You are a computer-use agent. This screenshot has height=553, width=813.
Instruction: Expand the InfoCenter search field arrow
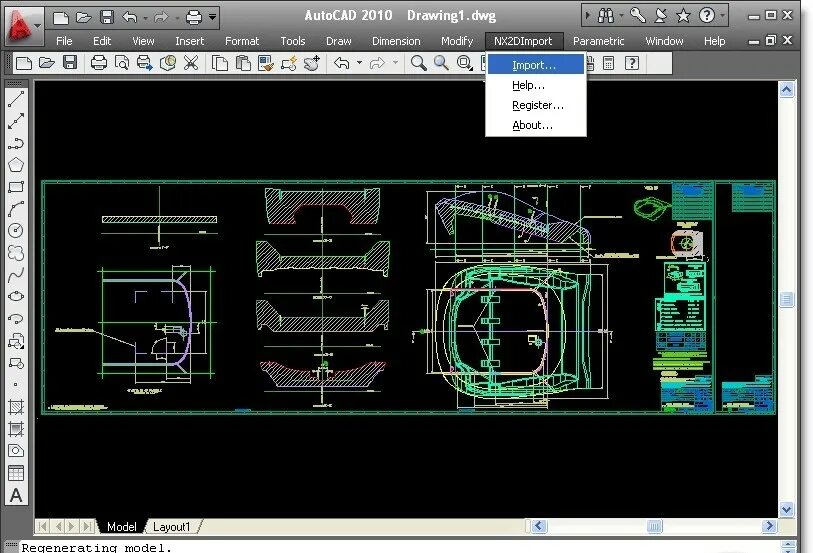(x=587, y=16)
